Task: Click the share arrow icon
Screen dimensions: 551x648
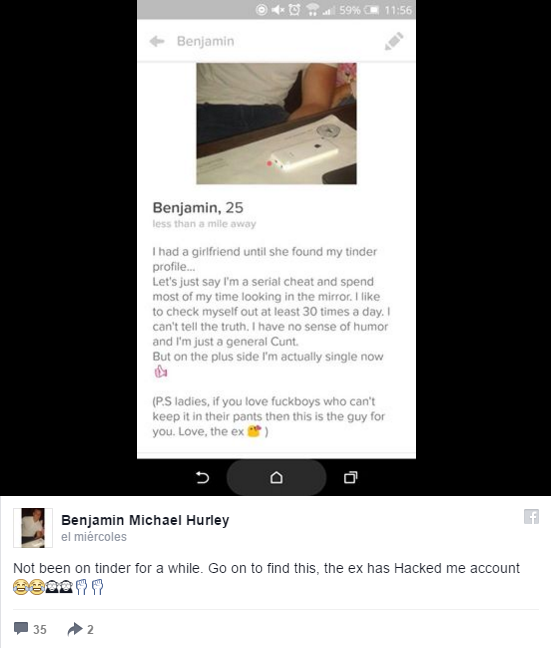Action: tap(75, 629)
